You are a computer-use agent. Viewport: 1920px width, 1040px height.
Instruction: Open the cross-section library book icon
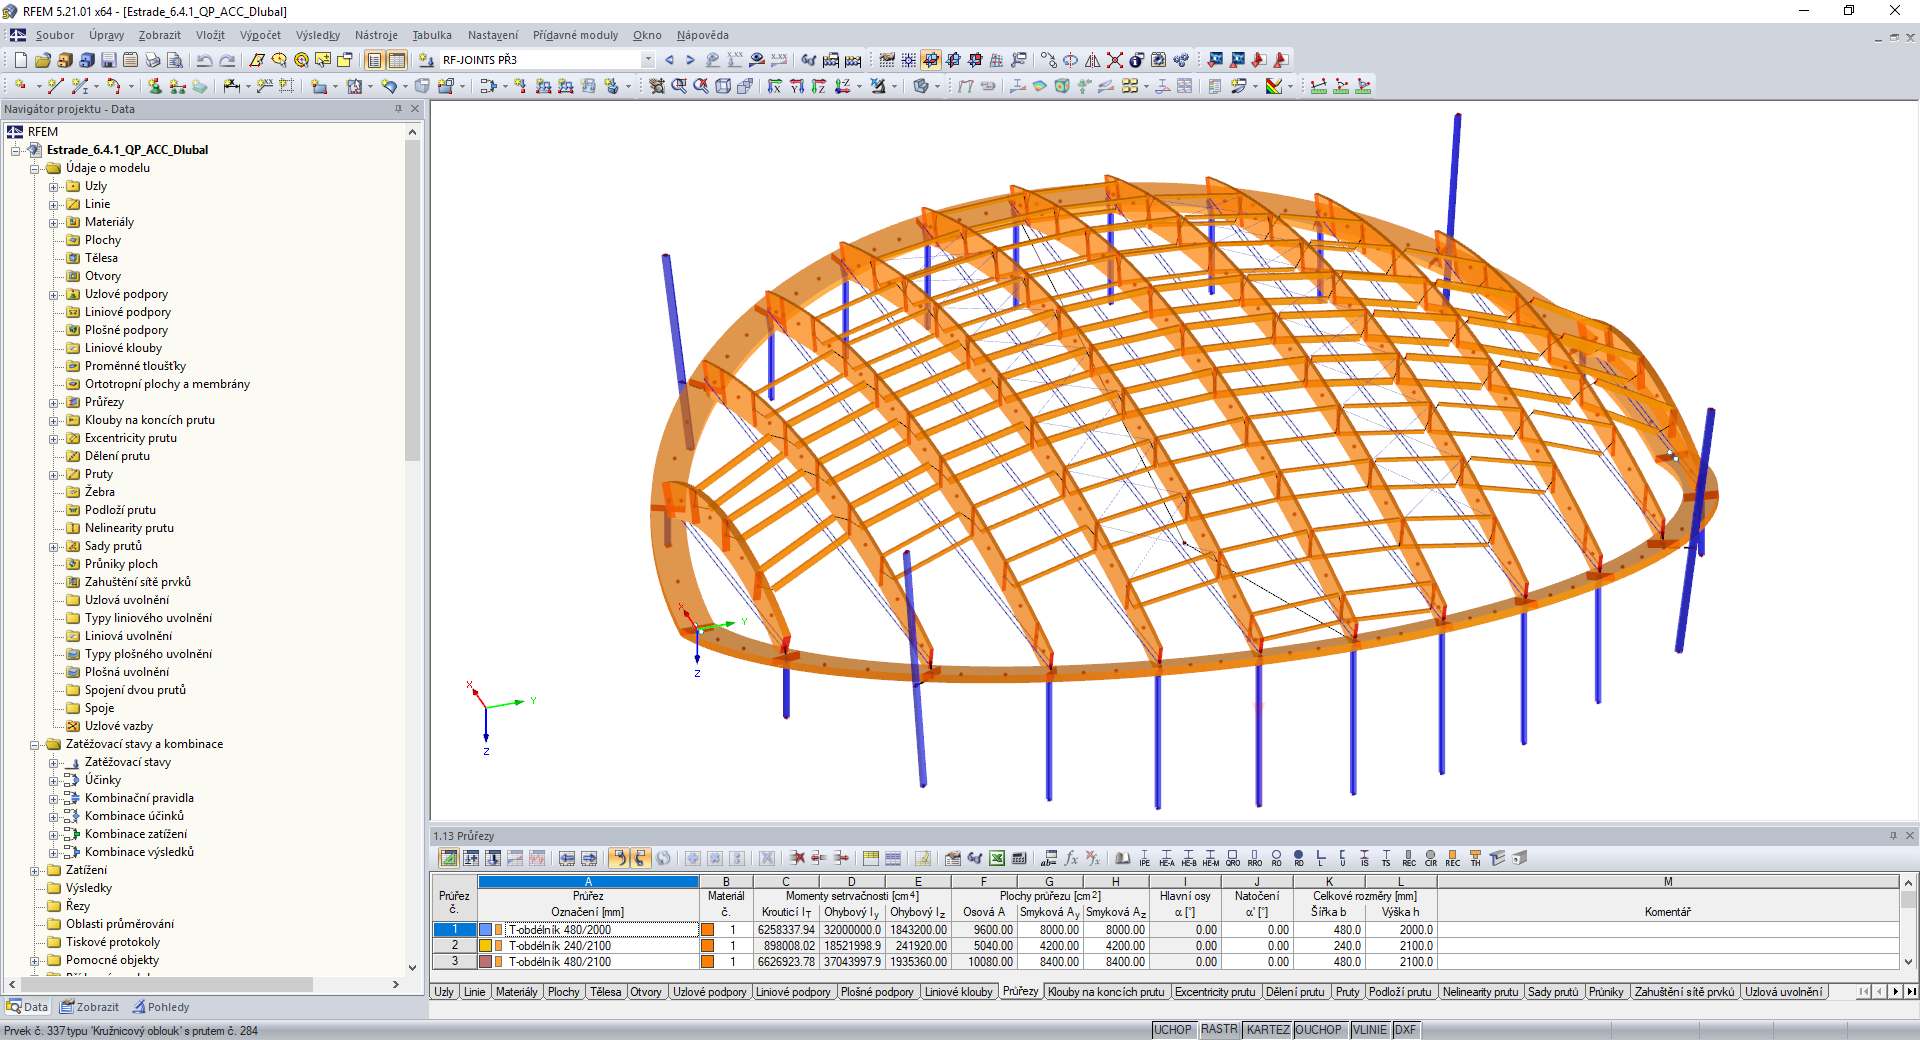(1123, 858)
